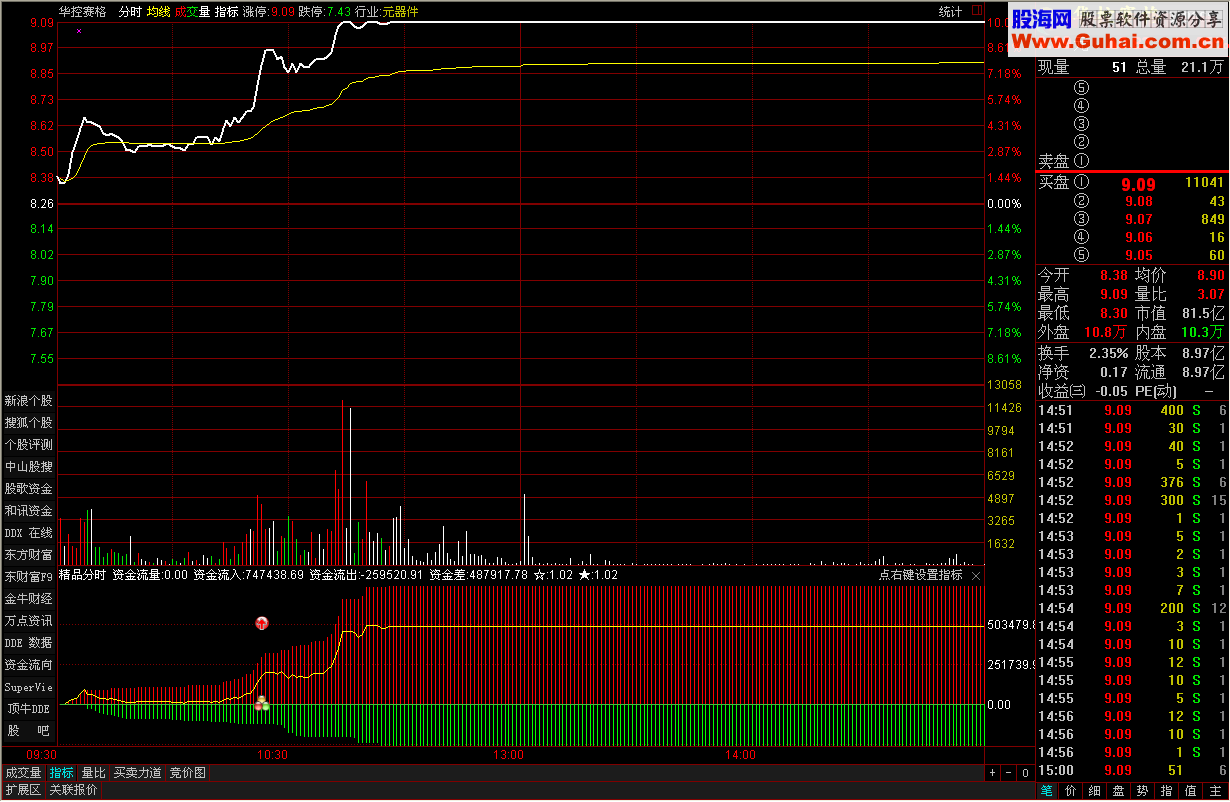
Task: Open the 顶牛DDE sidebar link
Action: tap(28, 708)
